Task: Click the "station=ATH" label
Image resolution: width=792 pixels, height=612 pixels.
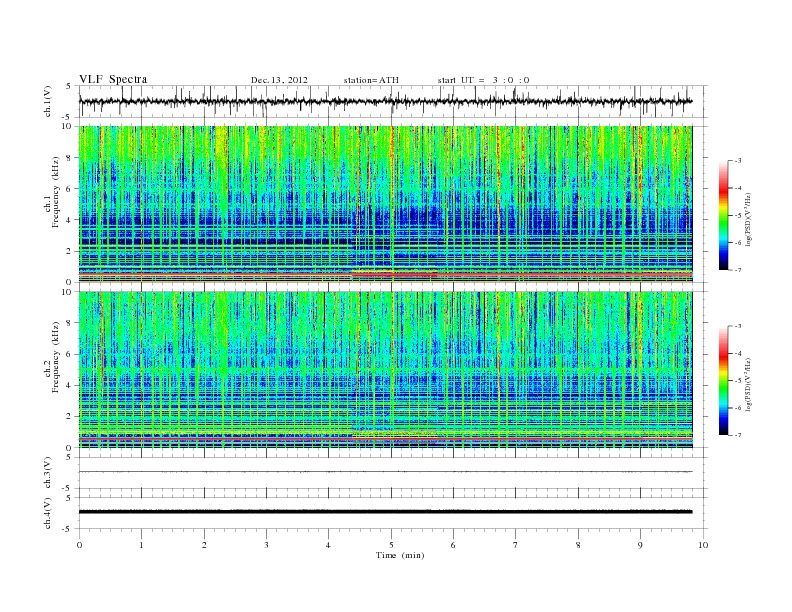Action: coord(371,80)
